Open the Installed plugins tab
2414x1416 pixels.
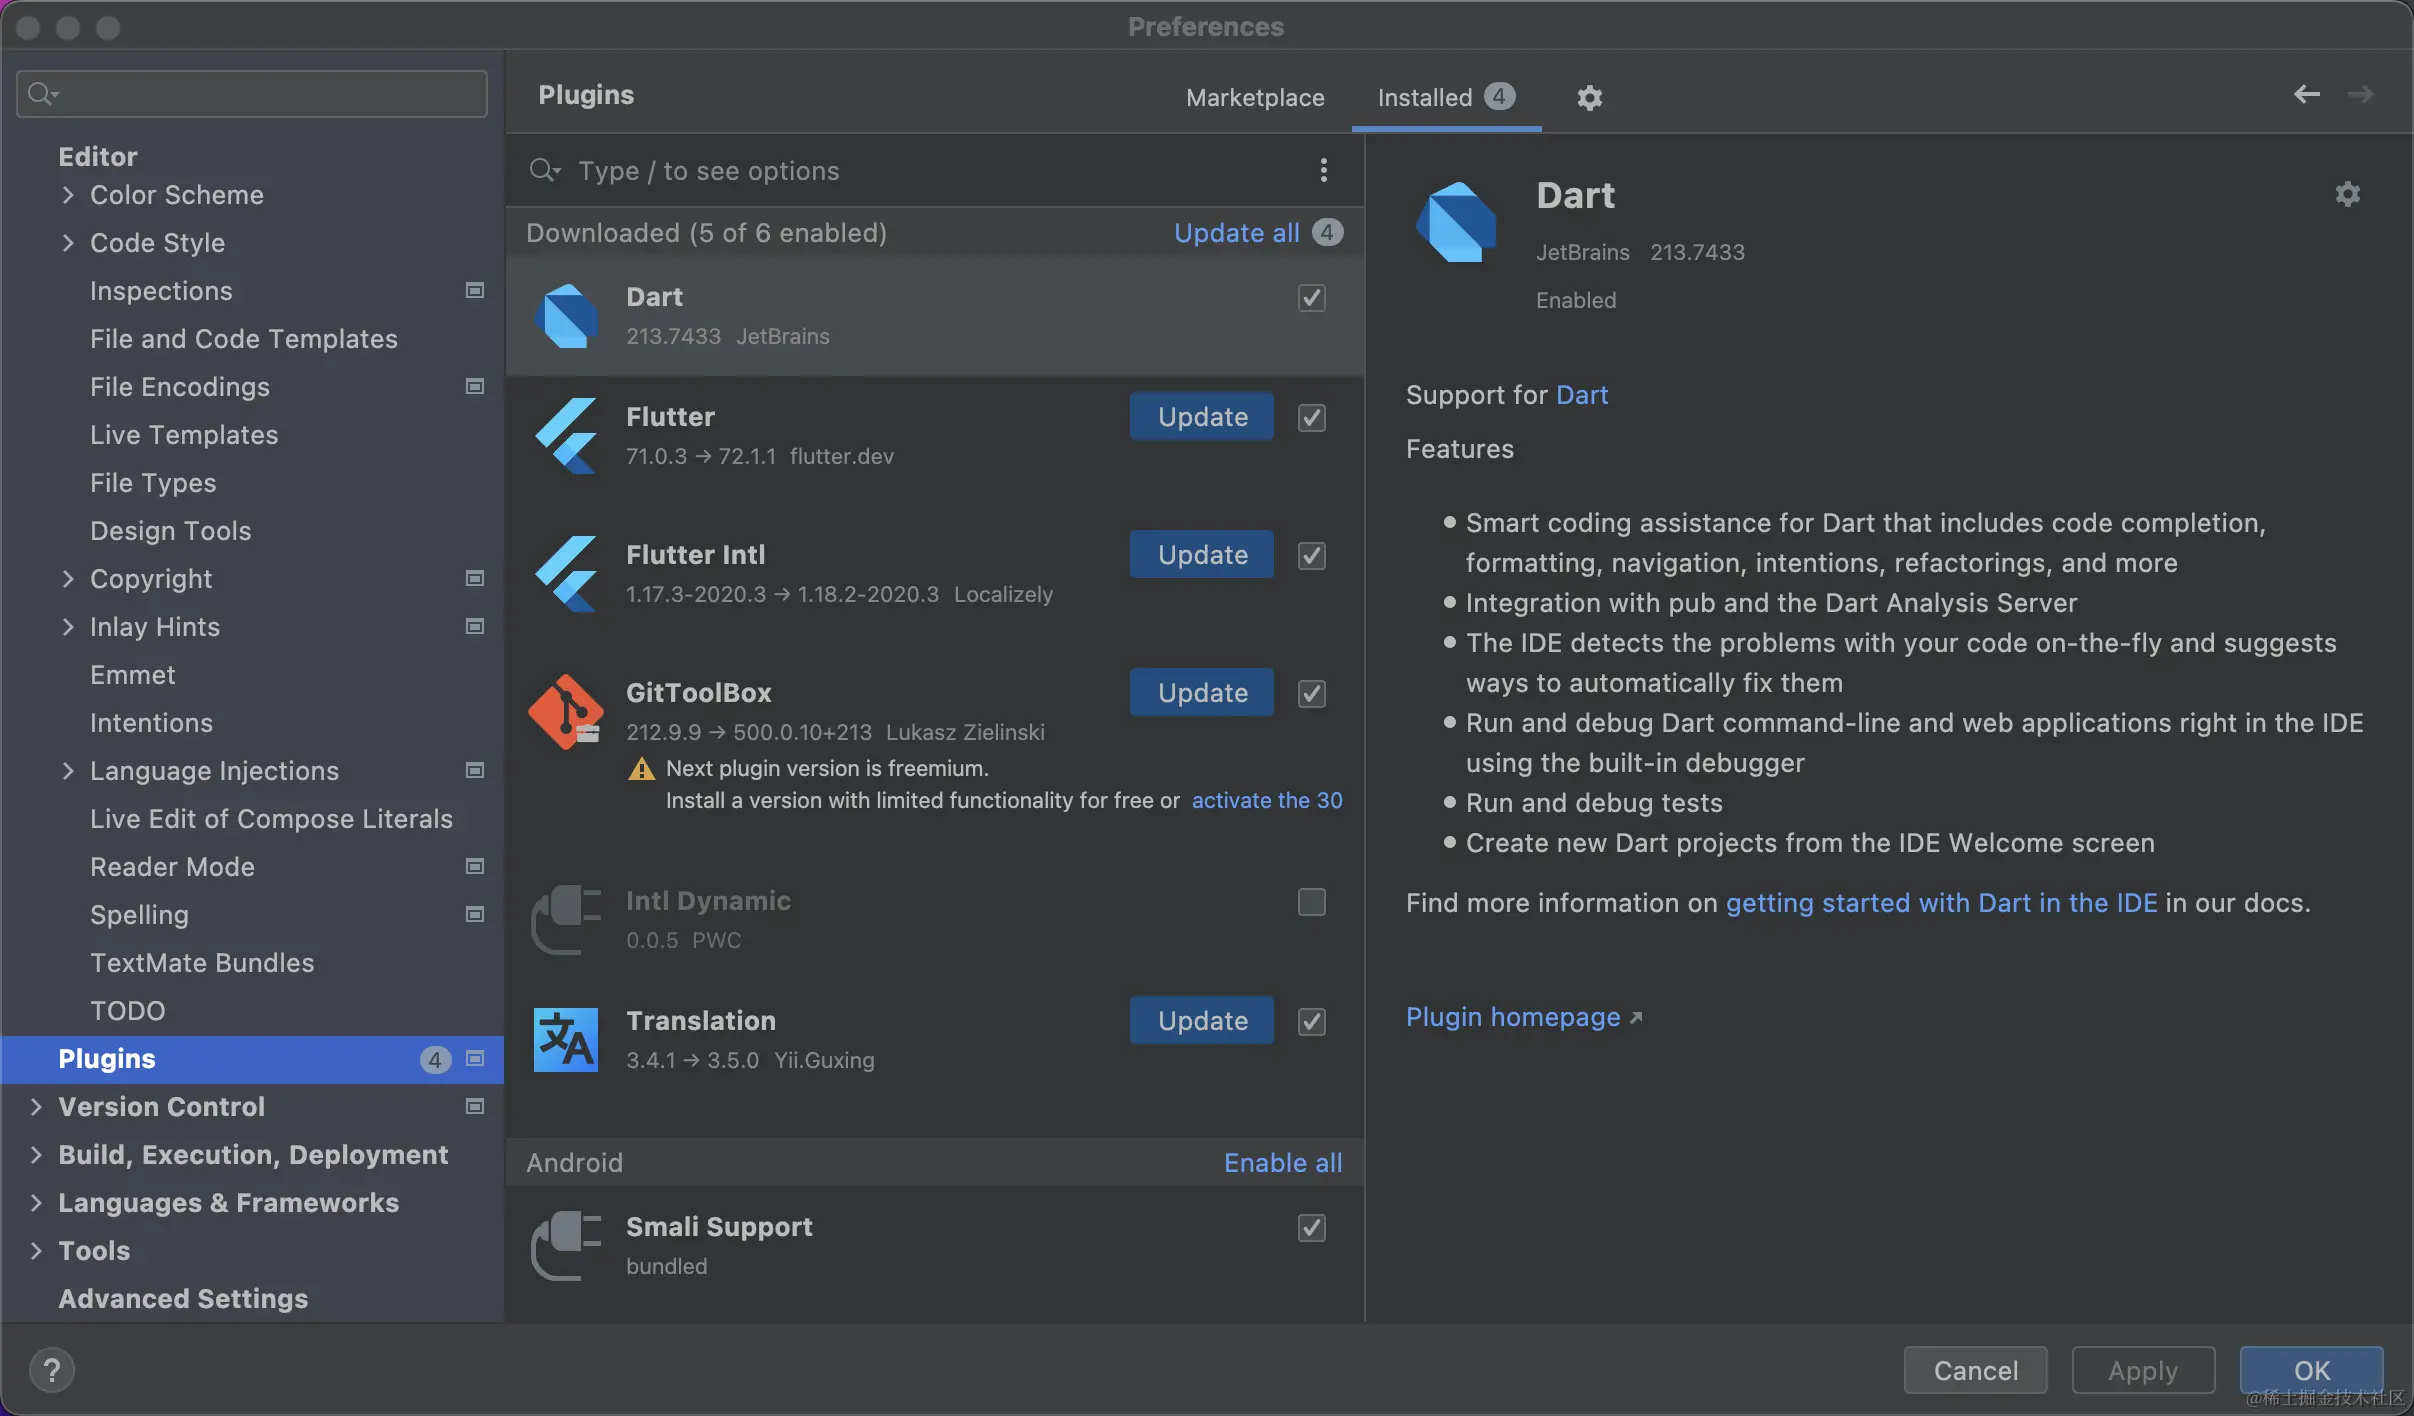(x=1424, y=97)
